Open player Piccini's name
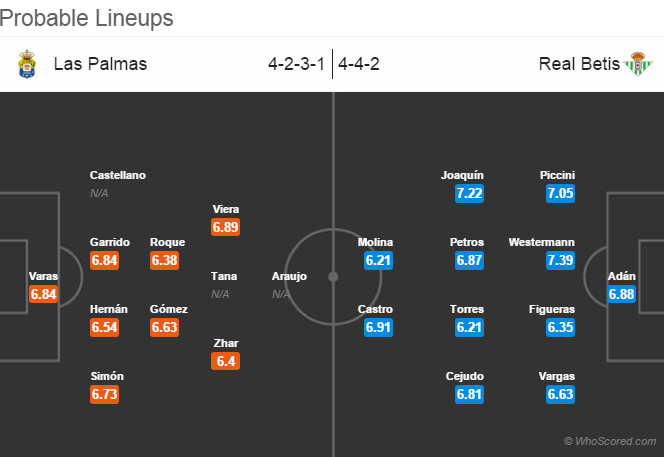The width and height of the screenshot is (664, 457). pos(557,175)
